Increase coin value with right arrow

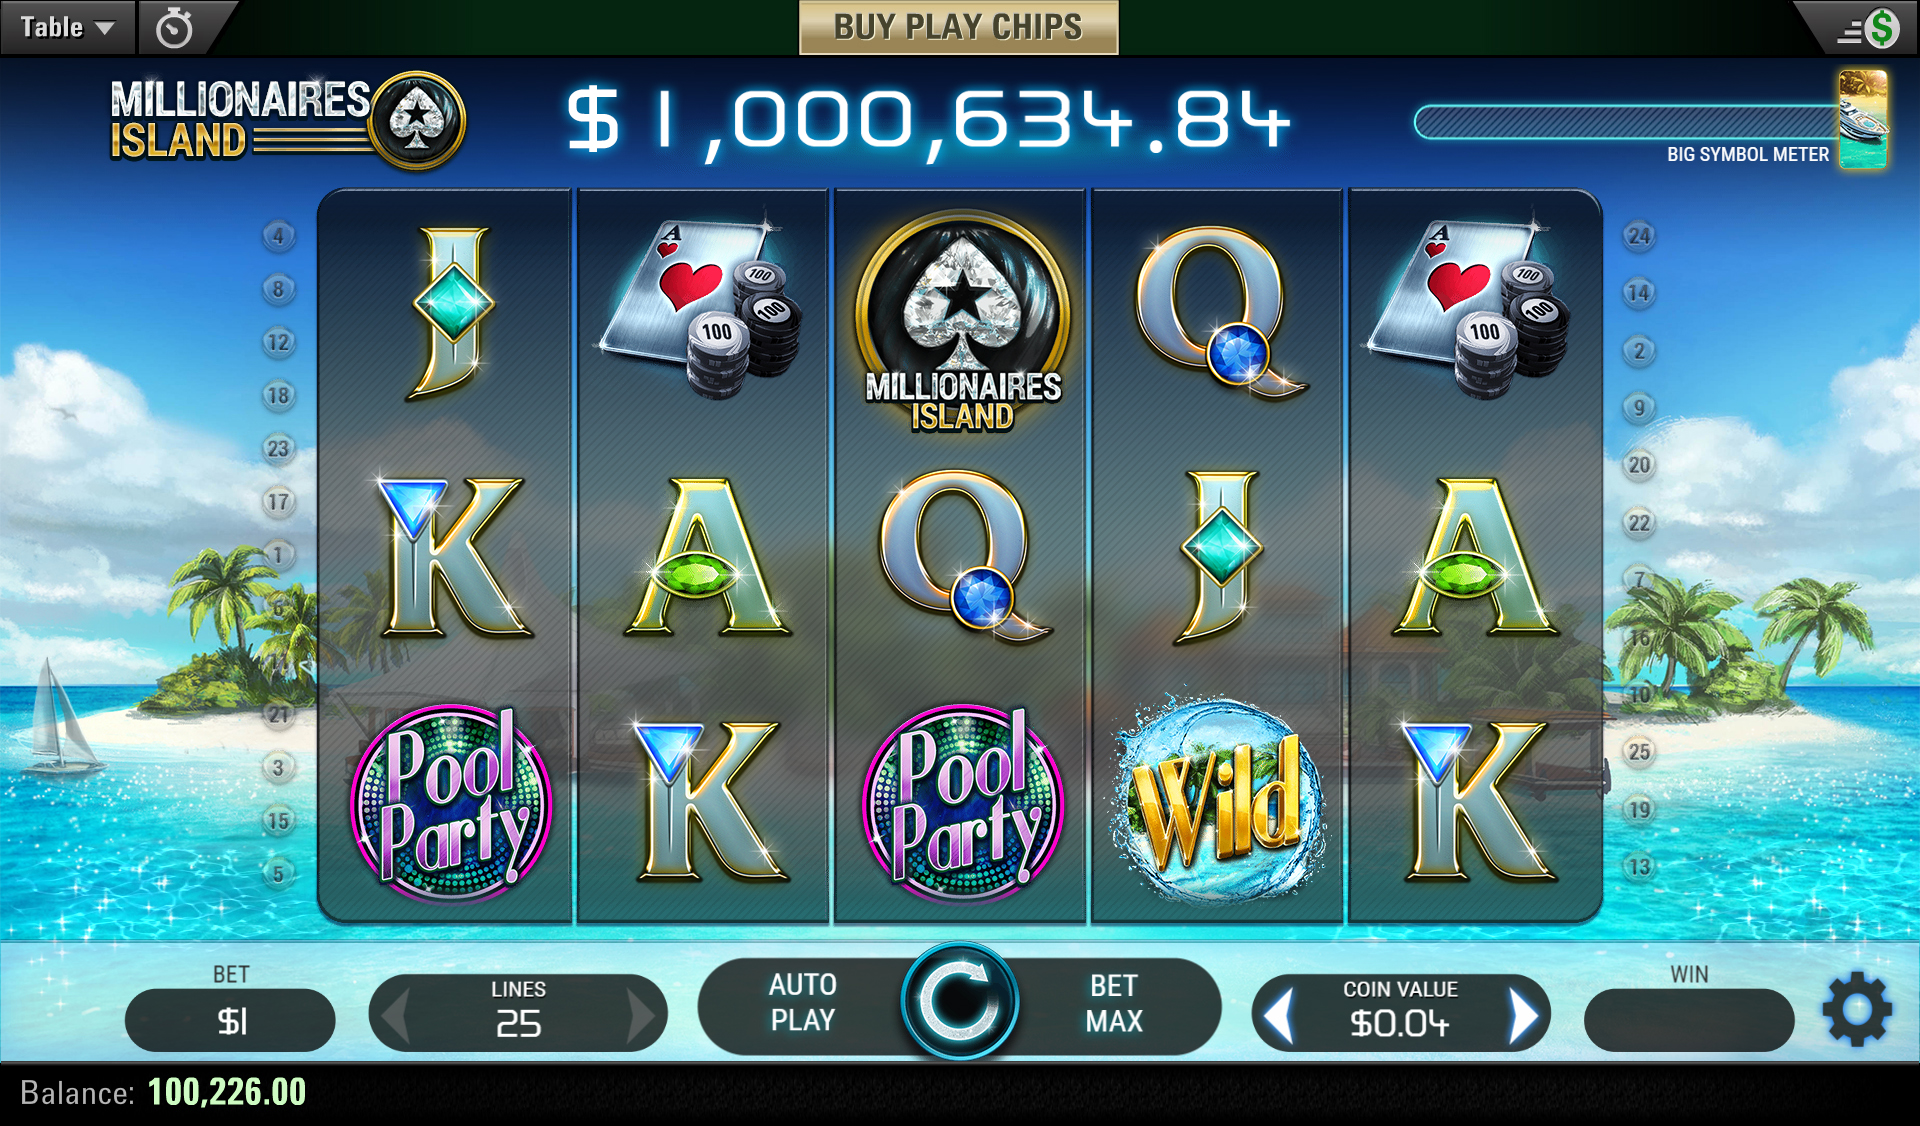tap(1522, 1015)
